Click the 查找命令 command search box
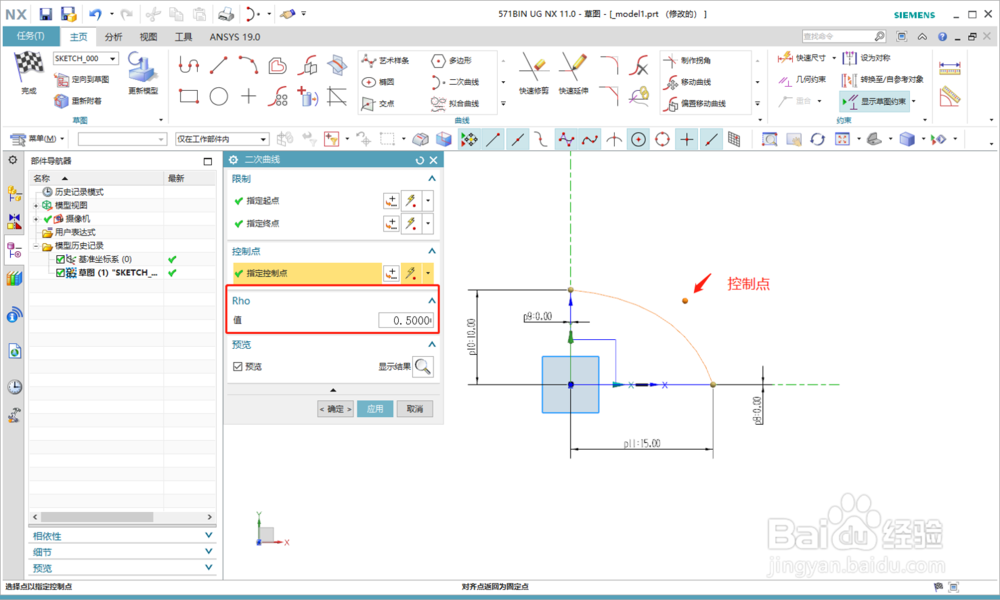This screenshot has height=600, width=1000. click(844, 36)
